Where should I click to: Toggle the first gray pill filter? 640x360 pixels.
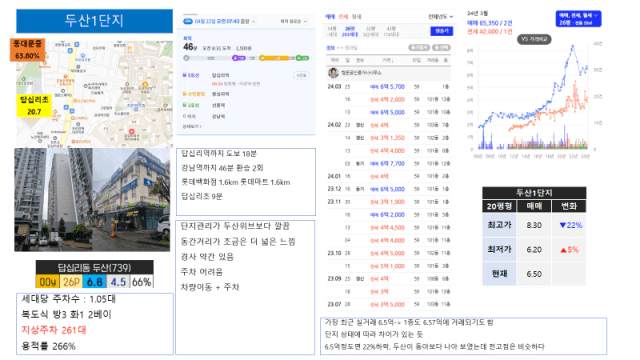tap(419, 48)
